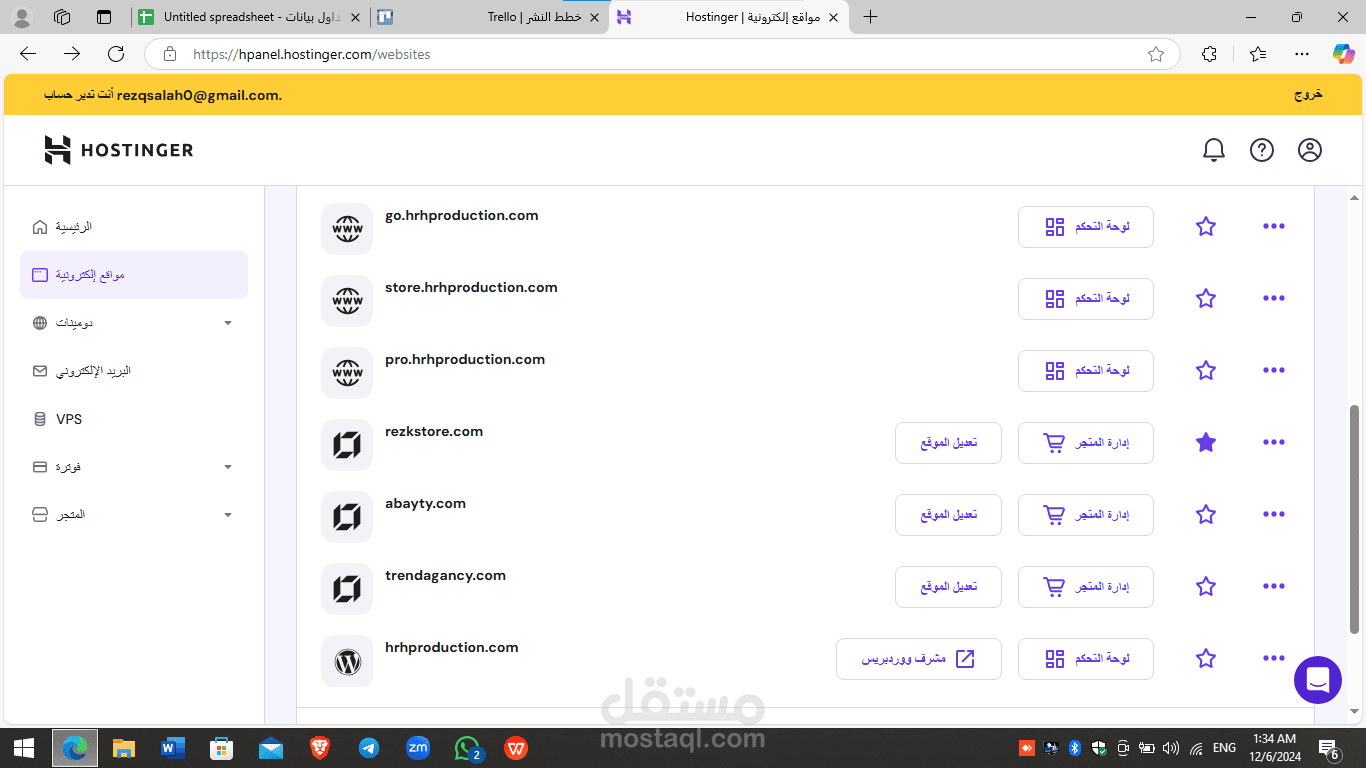This screenshot has height=768, width=1366.
Task: Click the globe icon for go.hrhproduction.com
Action: pos(347,229)
